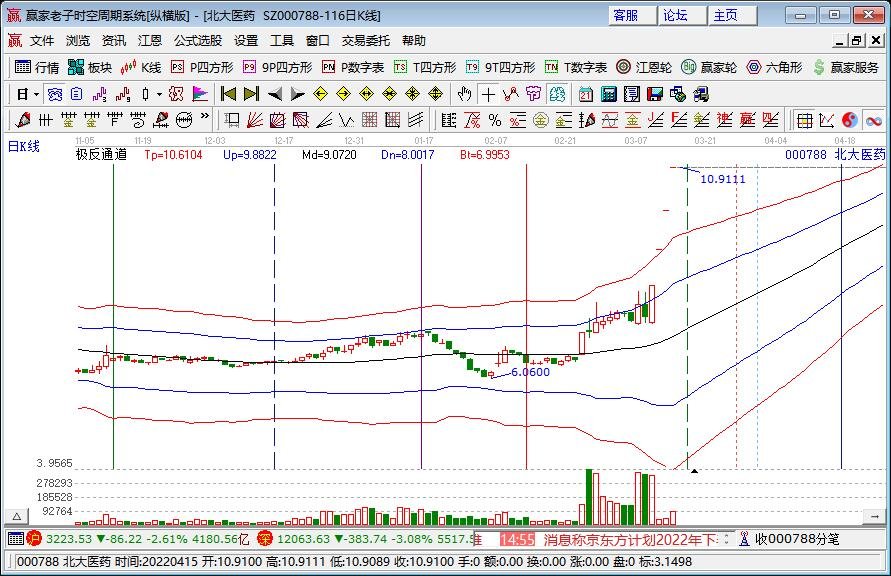
Task: Click the red floppy disk save icon
Action: [655, 94]
